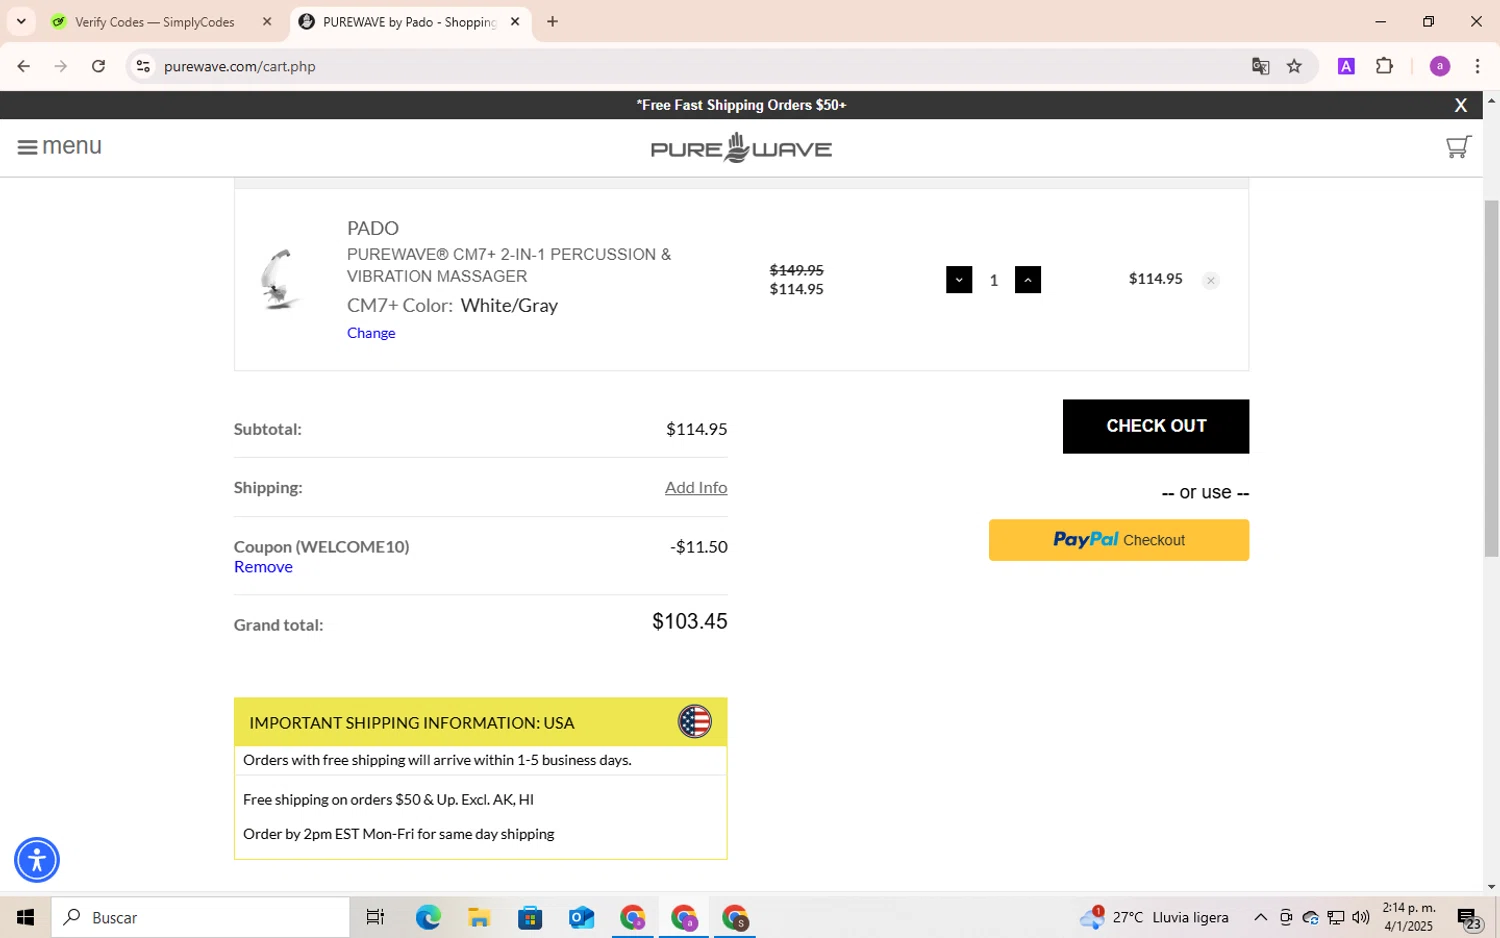Open the notification center
The width and height of the screenshot is (1500, 938).
click(x=1469, y=917)
